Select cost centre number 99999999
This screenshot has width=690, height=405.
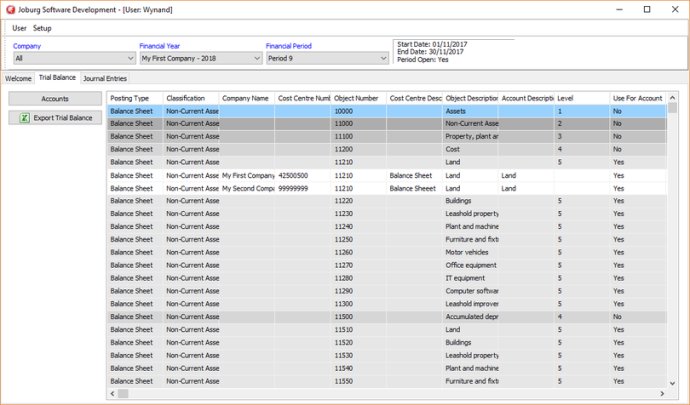[303, 188]
